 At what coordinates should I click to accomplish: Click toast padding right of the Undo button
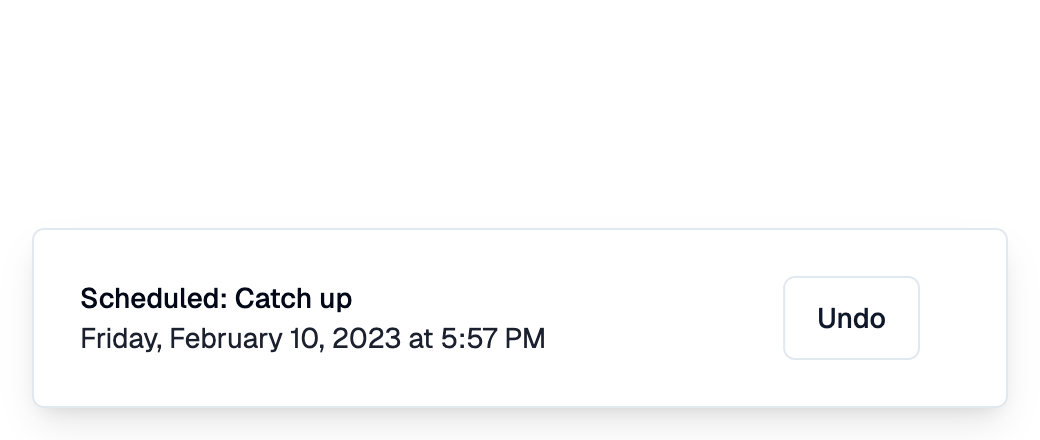pos(962,318)
